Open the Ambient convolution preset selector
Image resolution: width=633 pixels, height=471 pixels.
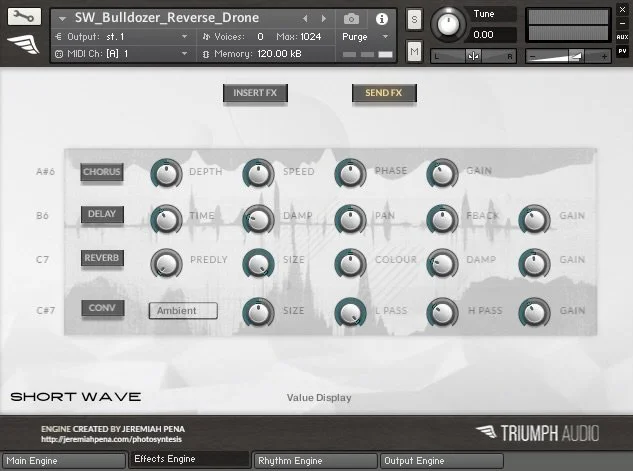183,311
